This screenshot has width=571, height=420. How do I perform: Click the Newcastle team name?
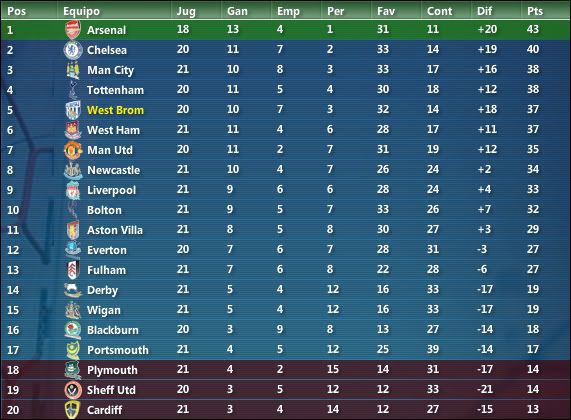(x=114, y=170)
